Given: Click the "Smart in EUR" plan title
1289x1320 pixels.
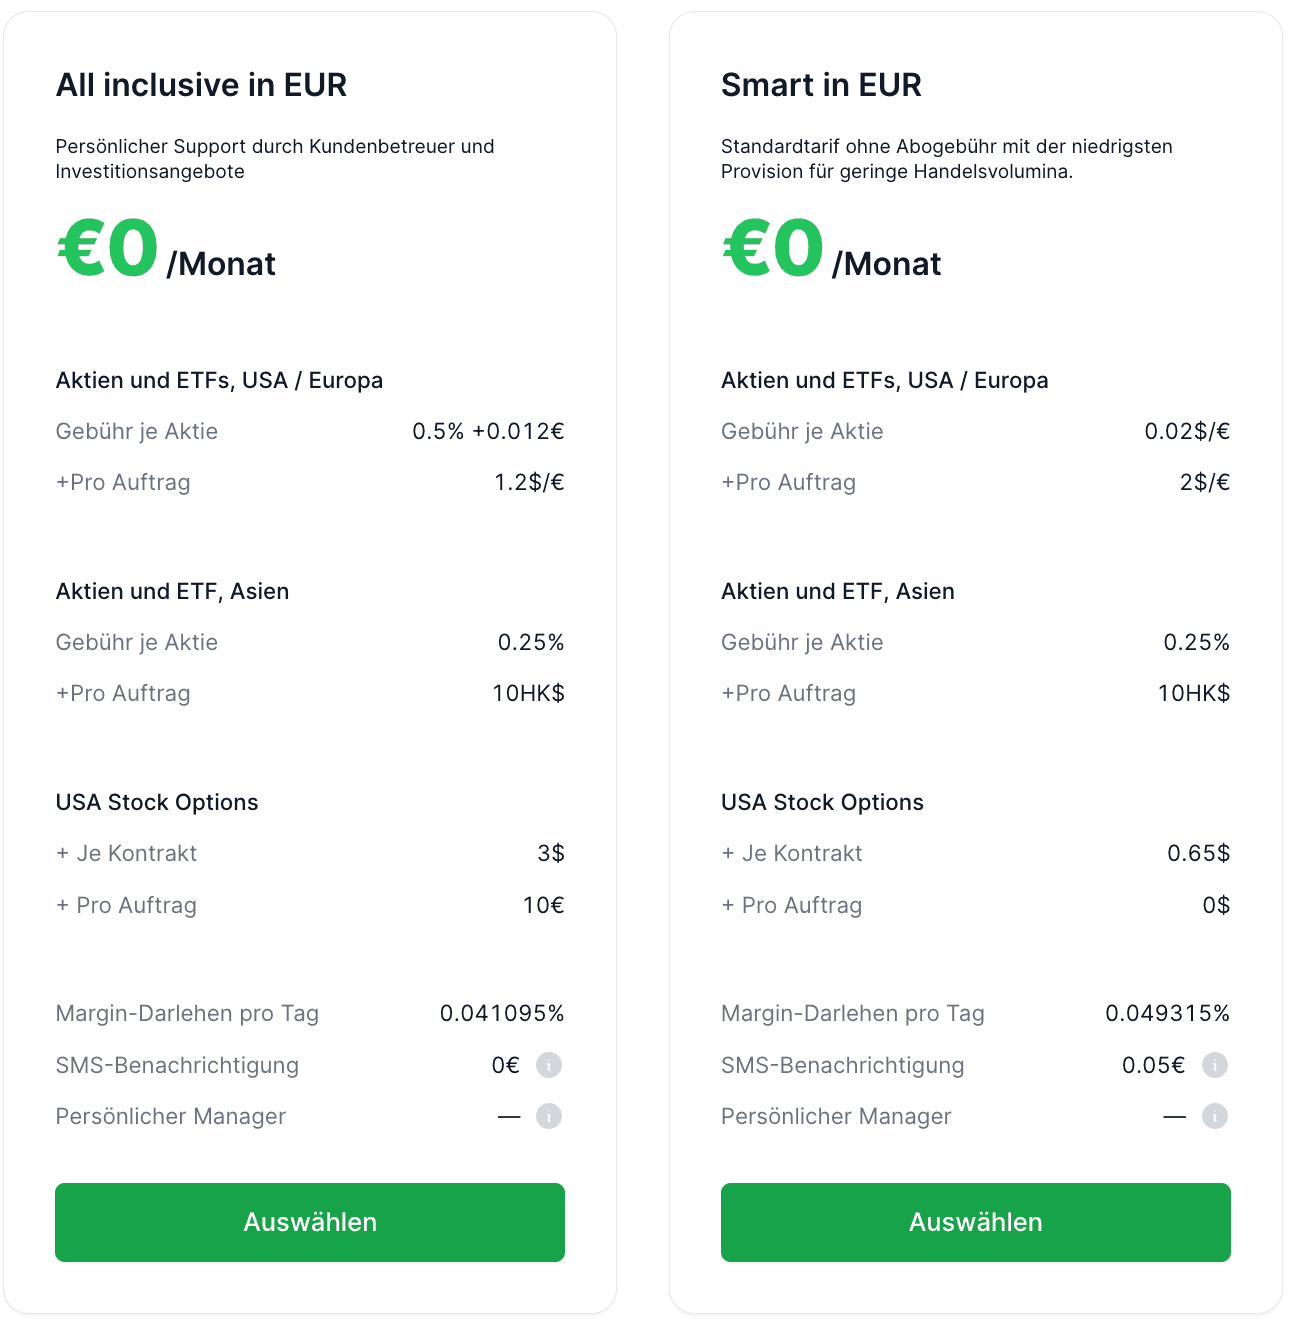Looking at the screenshot, I should [x=821, y=85].
